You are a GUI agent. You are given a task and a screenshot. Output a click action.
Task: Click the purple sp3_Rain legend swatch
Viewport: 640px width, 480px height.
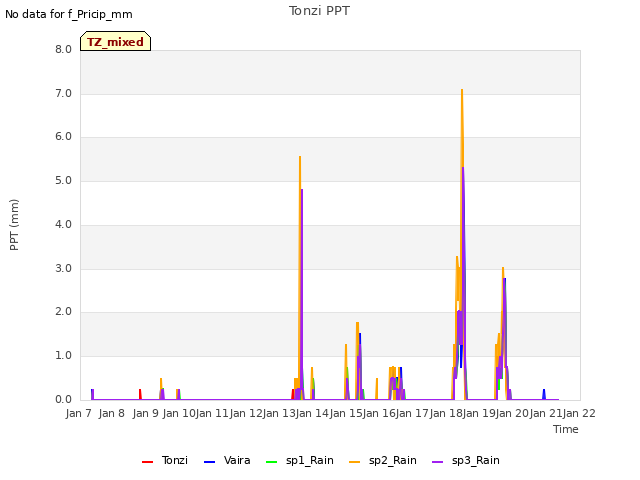[x=438, y=462]
